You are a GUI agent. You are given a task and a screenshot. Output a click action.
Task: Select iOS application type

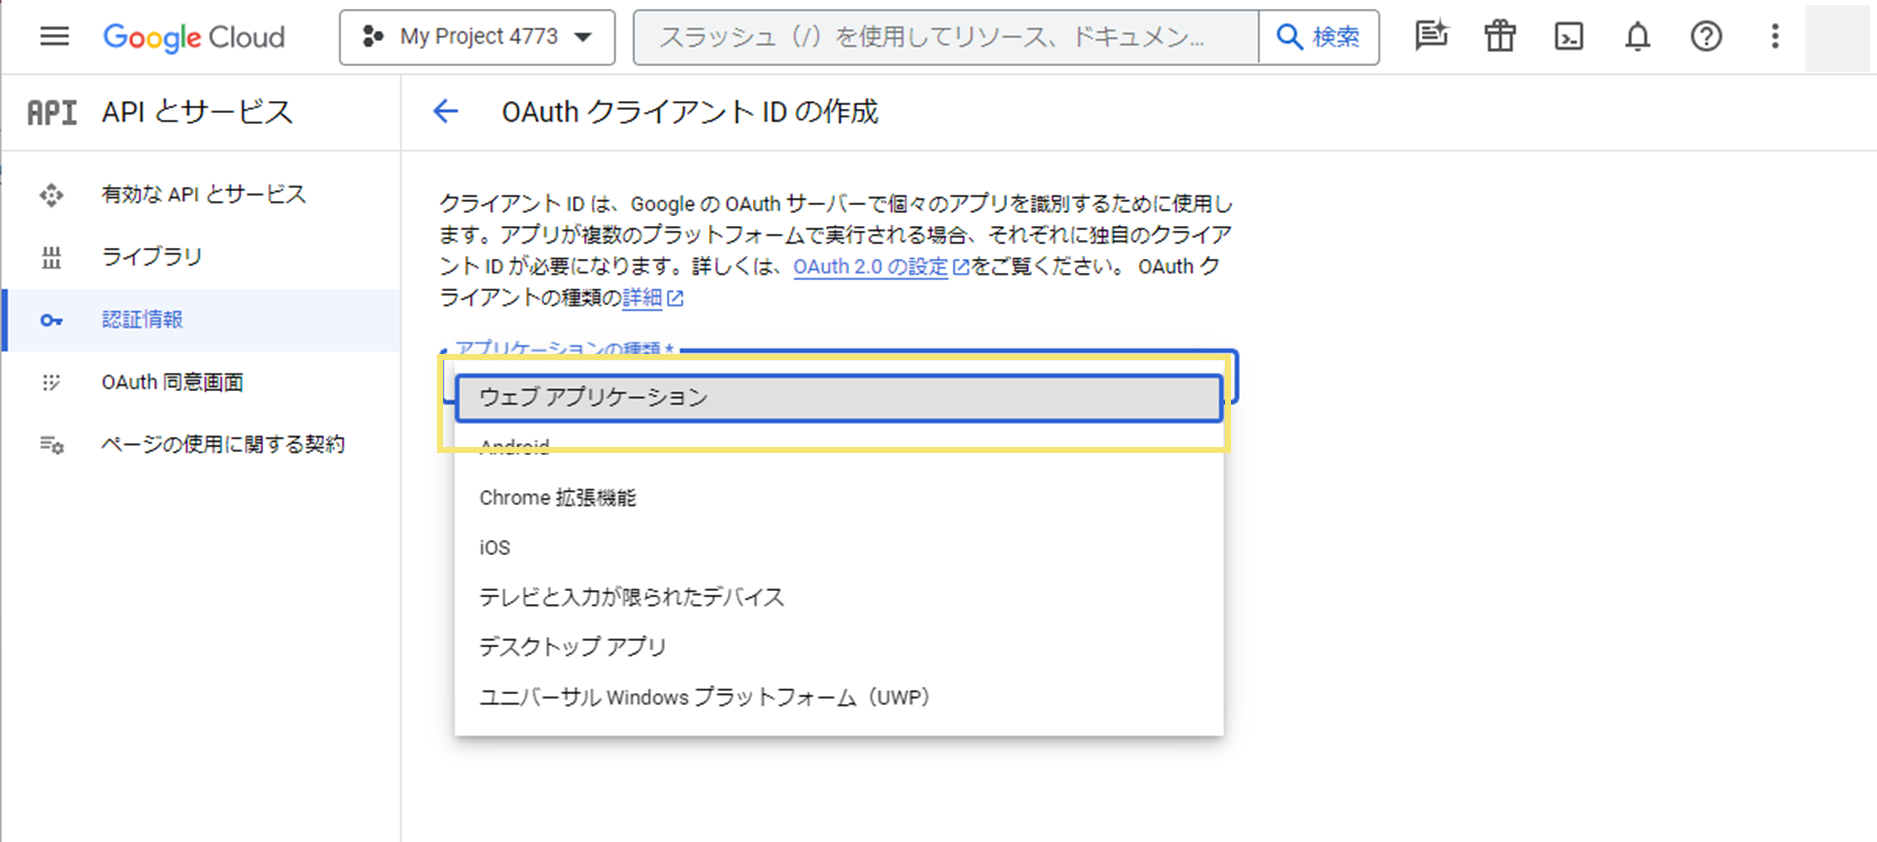pos(495,548)
